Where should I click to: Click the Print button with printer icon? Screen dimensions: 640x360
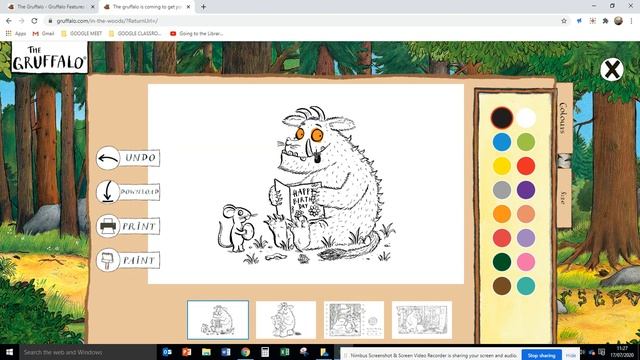[128, 226]
